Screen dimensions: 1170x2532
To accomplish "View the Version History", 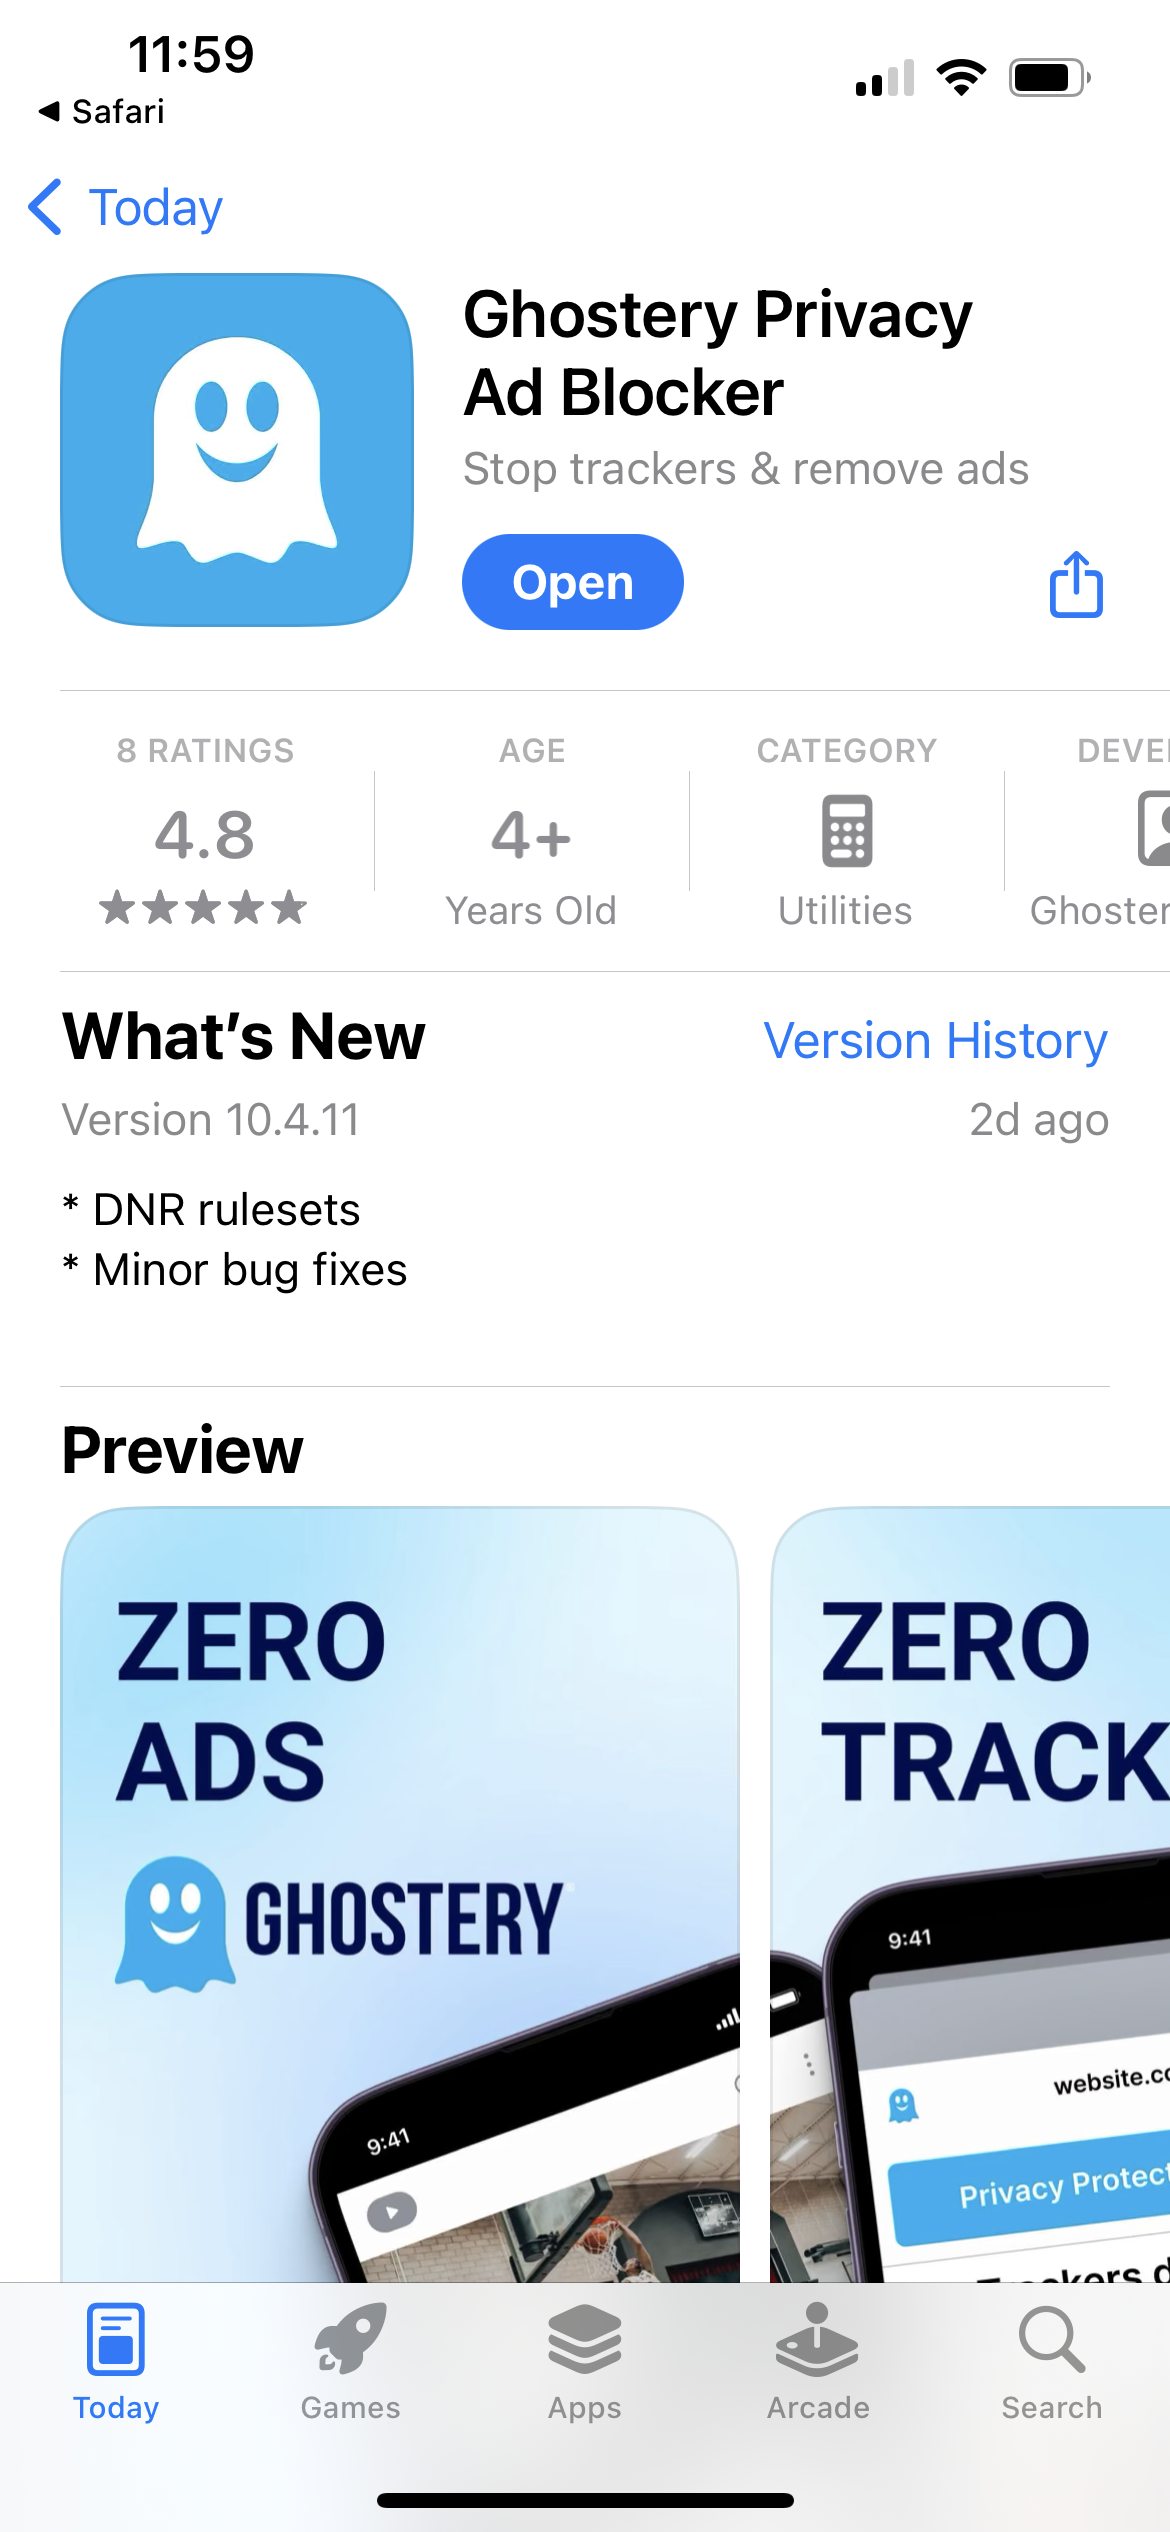I will point(935,1040).
